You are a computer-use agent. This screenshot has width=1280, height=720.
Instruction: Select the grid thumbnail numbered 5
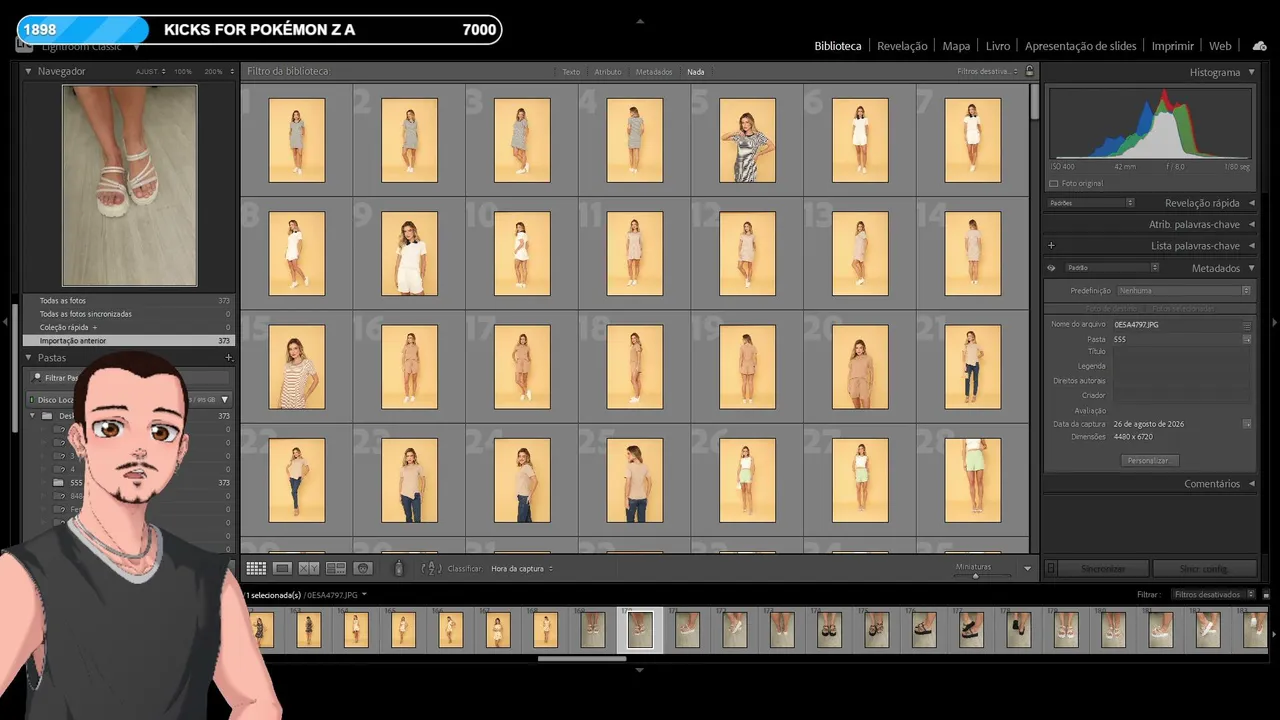(747, 140)
